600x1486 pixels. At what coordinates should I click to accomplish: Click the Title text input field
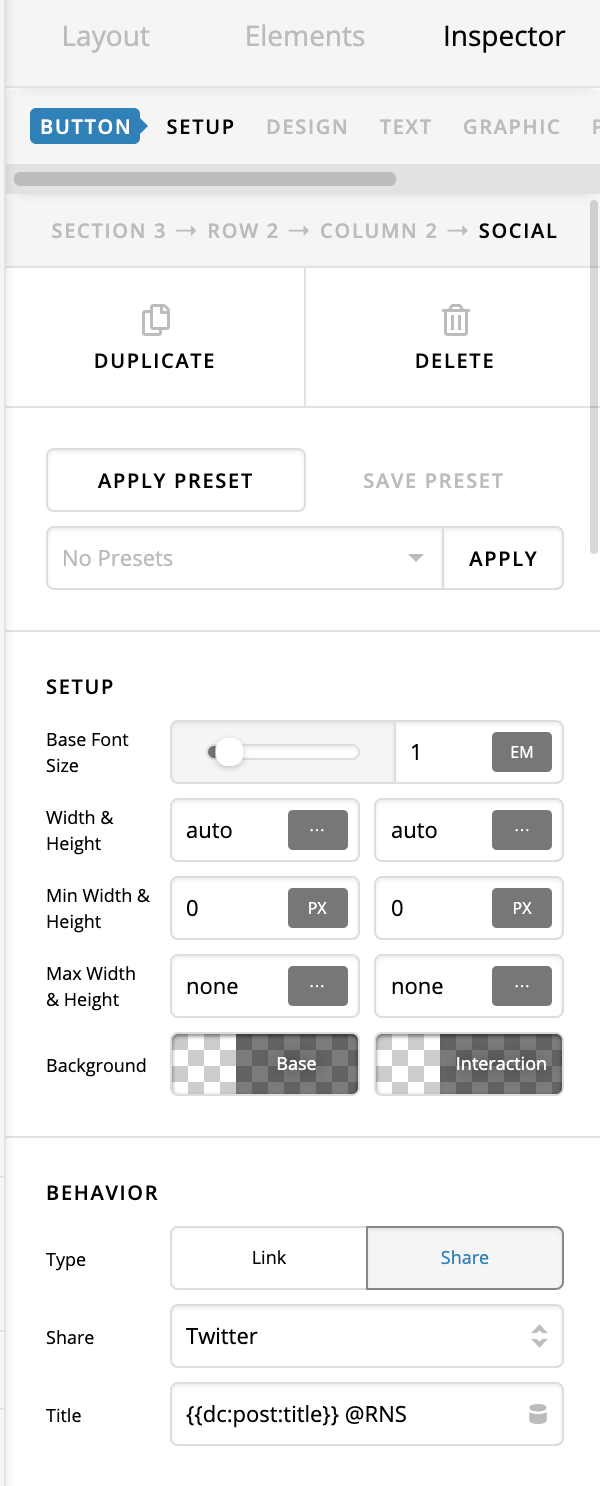coord(350,1414)
